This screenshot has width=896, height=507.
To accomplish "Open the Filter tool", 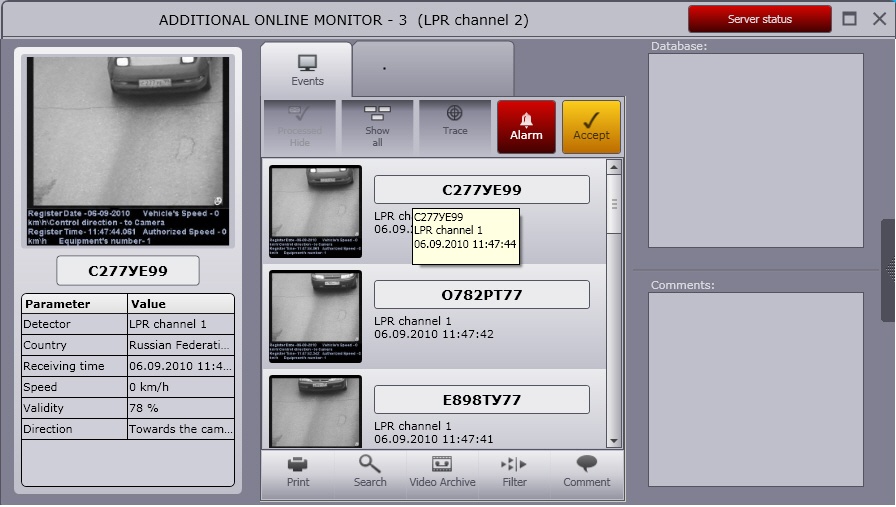I will [514, 472].
